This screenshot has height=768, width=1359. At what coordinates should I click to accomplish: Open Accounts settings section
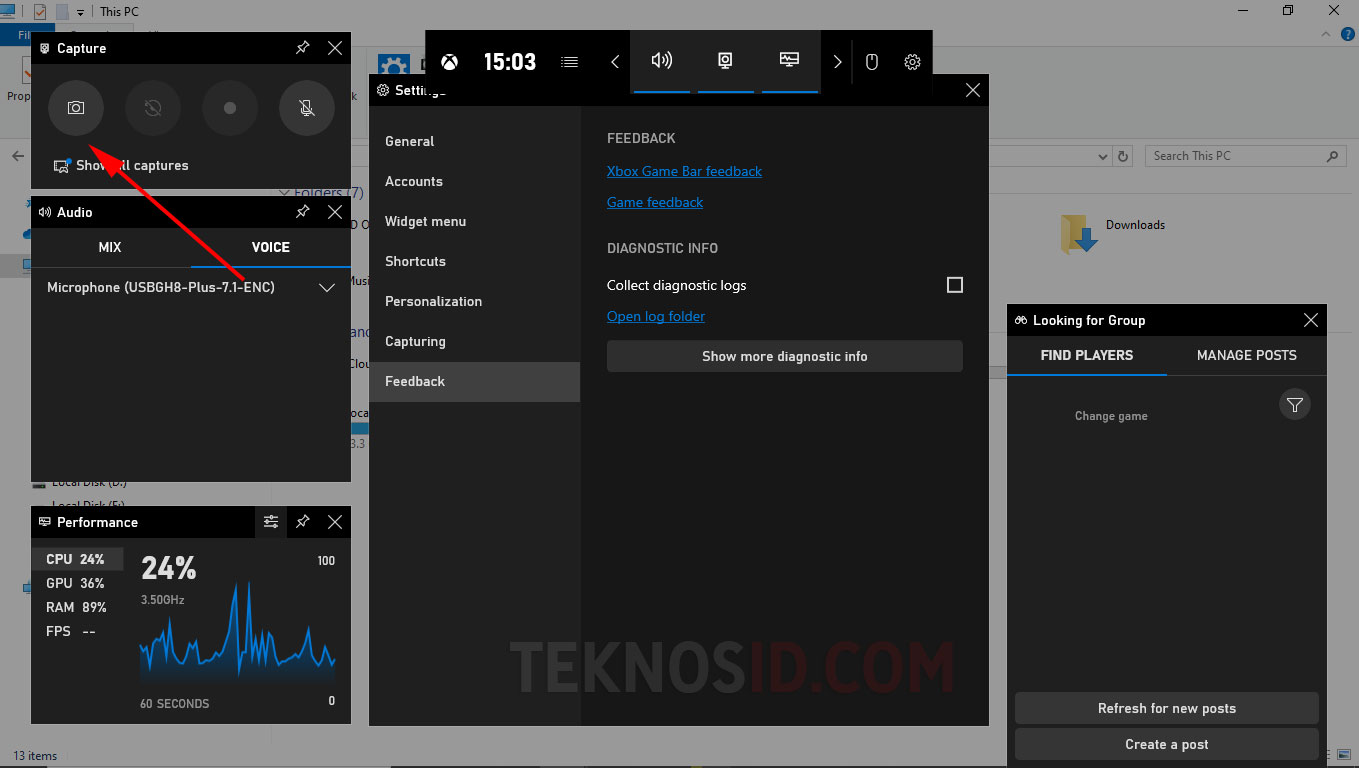(474, 181)
